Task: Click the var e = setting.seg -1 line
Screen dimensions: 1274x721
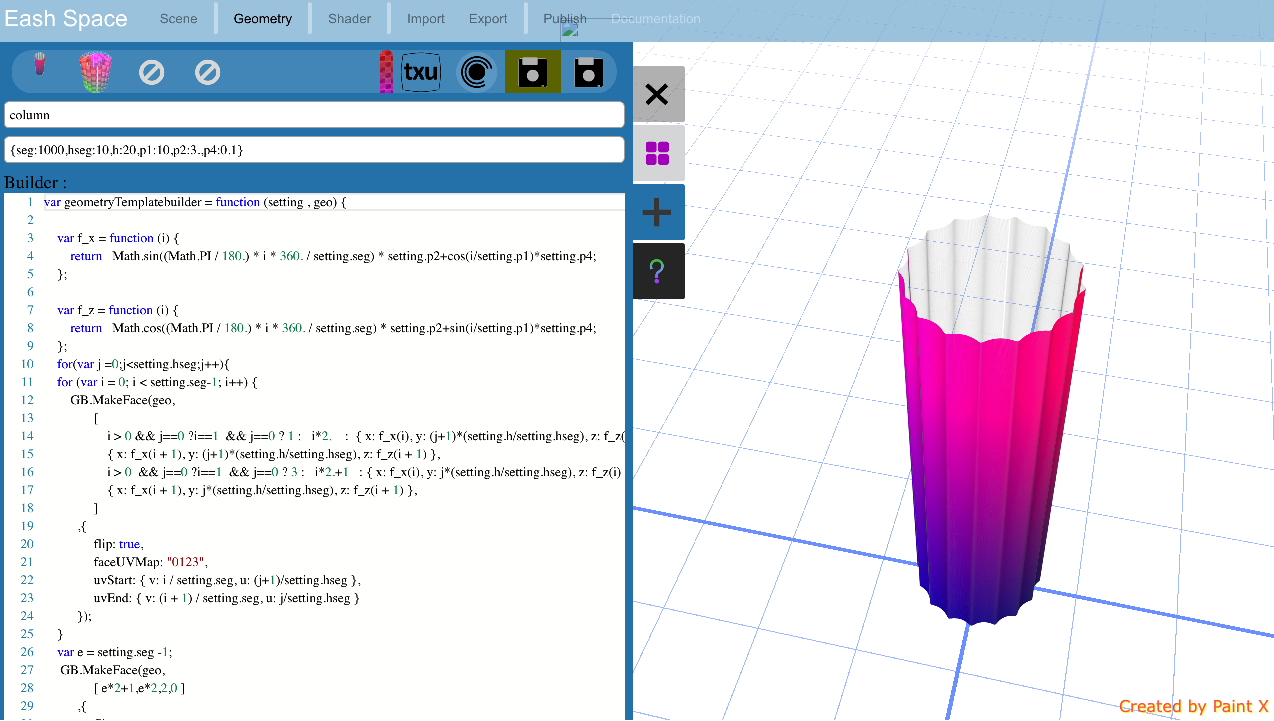Action: click(x=115, y=652)
